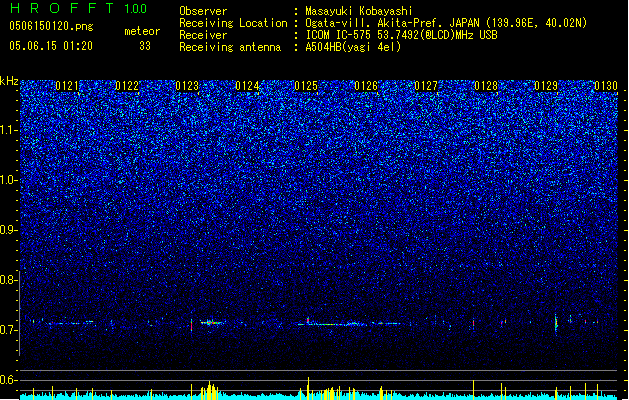
Task: Click the meteor count value 33
Action: tap(145, 46)
